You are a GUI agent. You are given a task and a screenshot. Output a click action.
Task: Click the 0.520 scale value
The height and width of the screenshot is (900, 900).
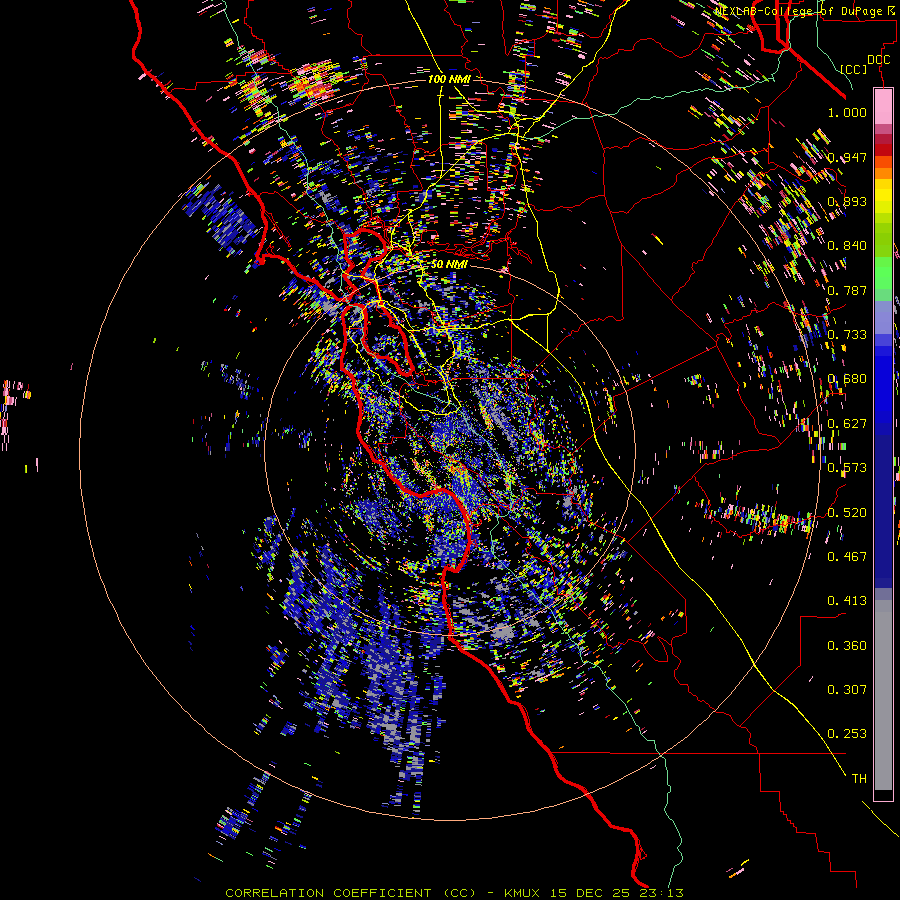[x=847, y=512]
